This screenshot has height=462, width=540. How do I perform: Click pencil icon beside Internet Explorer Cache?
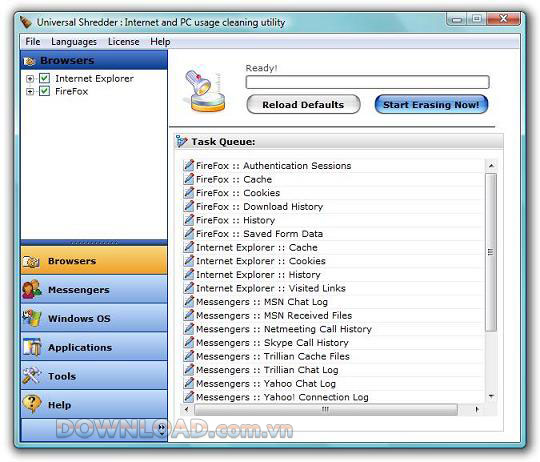coord(189,247)
